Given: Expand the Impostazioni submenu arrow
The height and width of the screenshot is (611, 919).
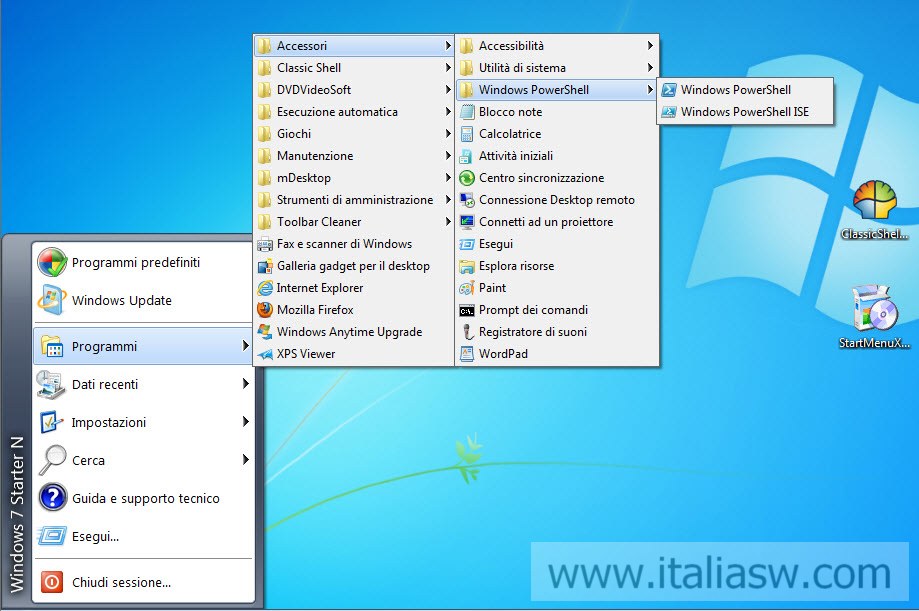Looking at the screenshot, I should (x=246, y=422).
